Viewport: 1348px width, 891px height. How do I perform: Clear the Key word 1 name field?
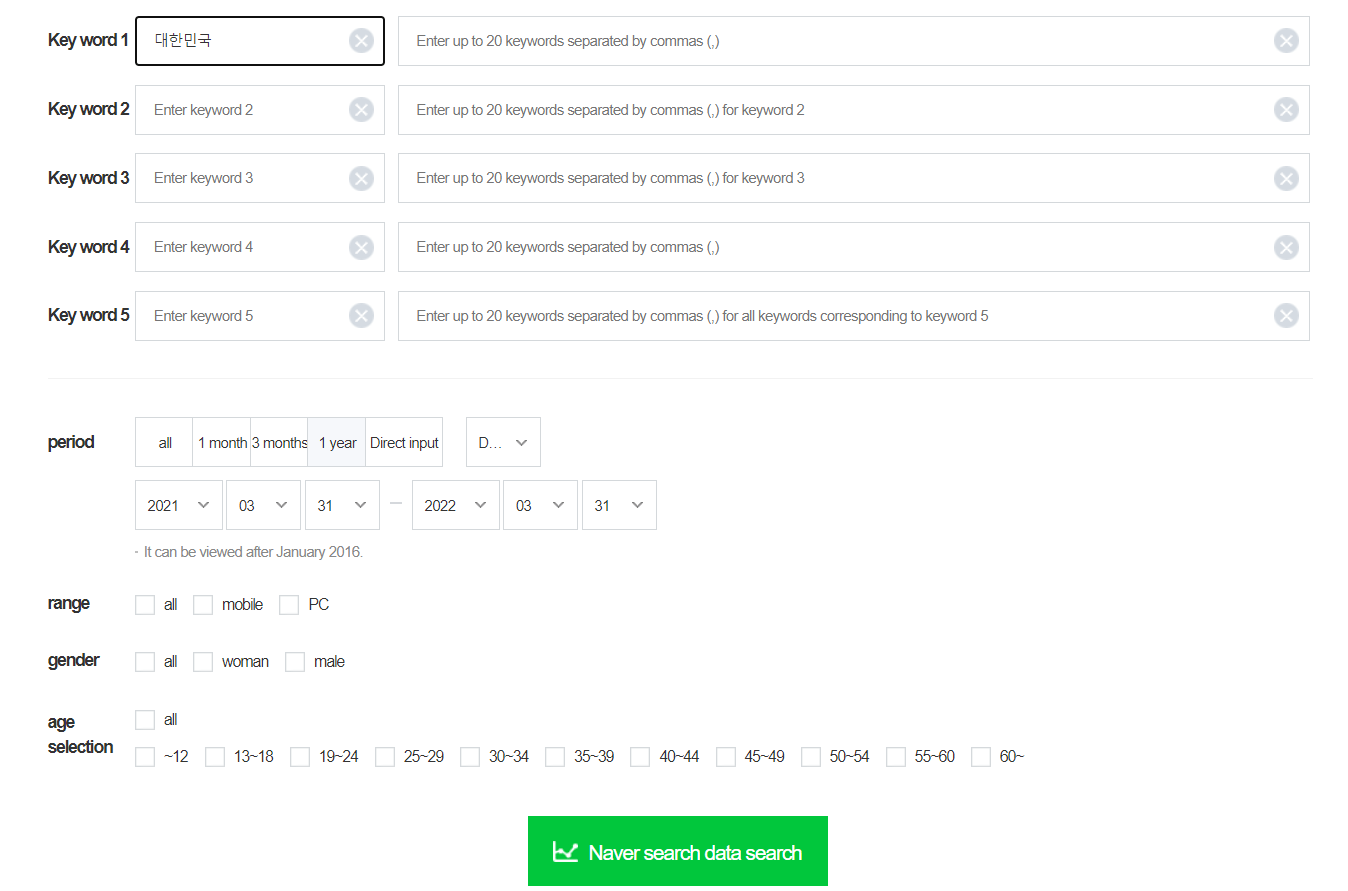coord(361,41)
